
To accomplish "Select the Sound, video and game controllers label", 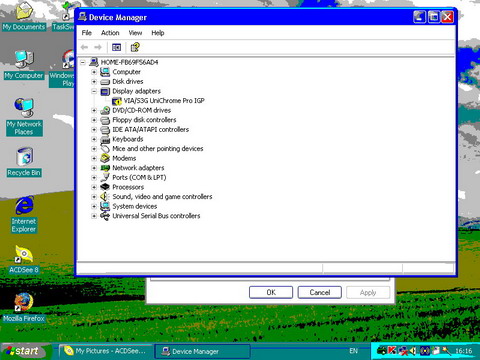I will coord(162,197).
